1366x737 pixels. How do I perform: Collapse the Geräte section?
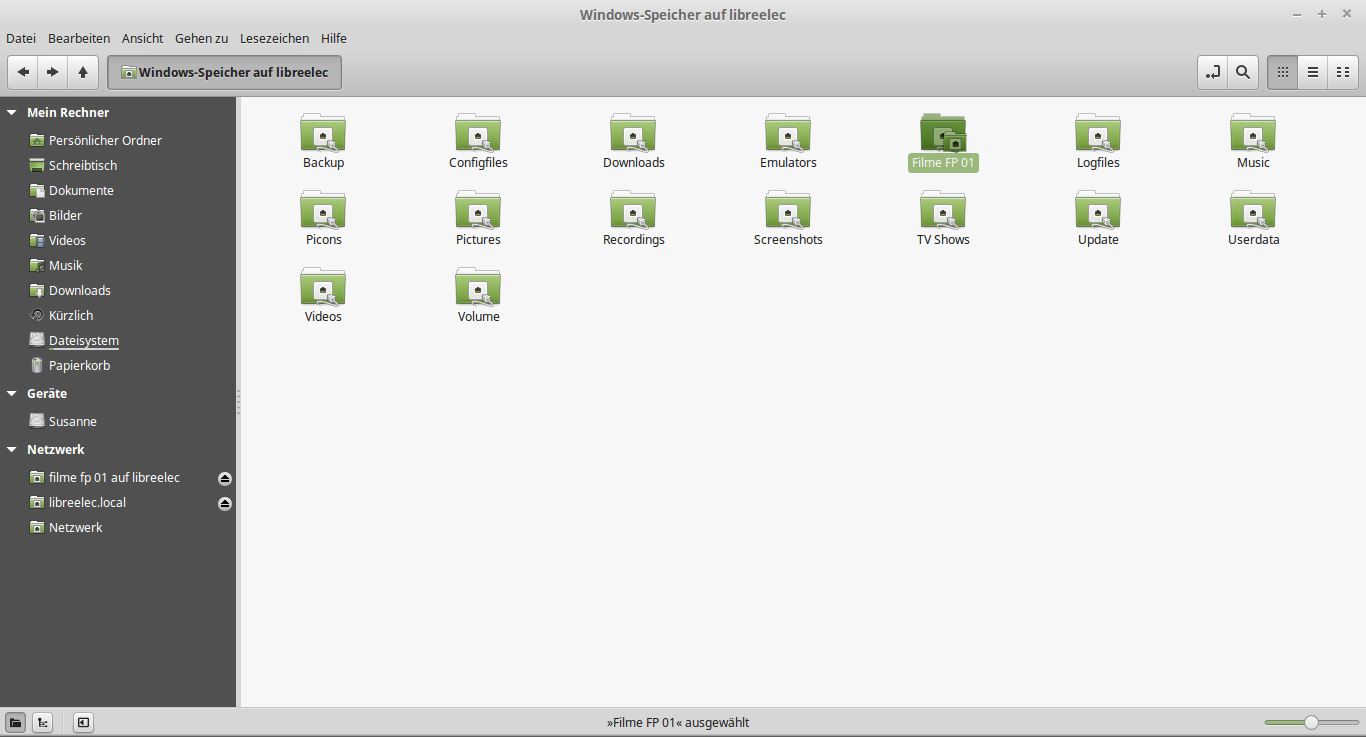[12, 394]
